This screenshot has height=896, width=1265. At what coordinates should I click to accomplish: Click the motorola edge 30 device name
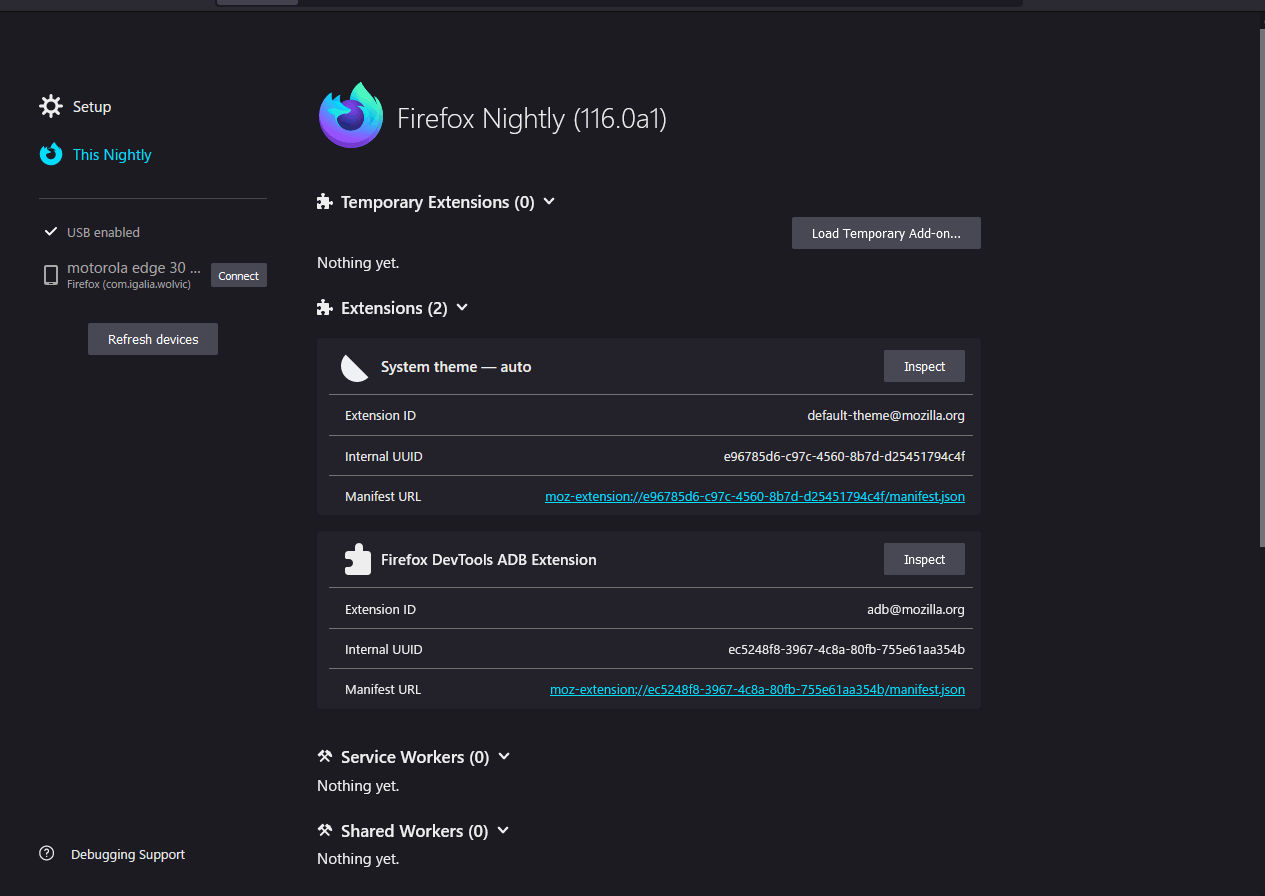[134, 269]
